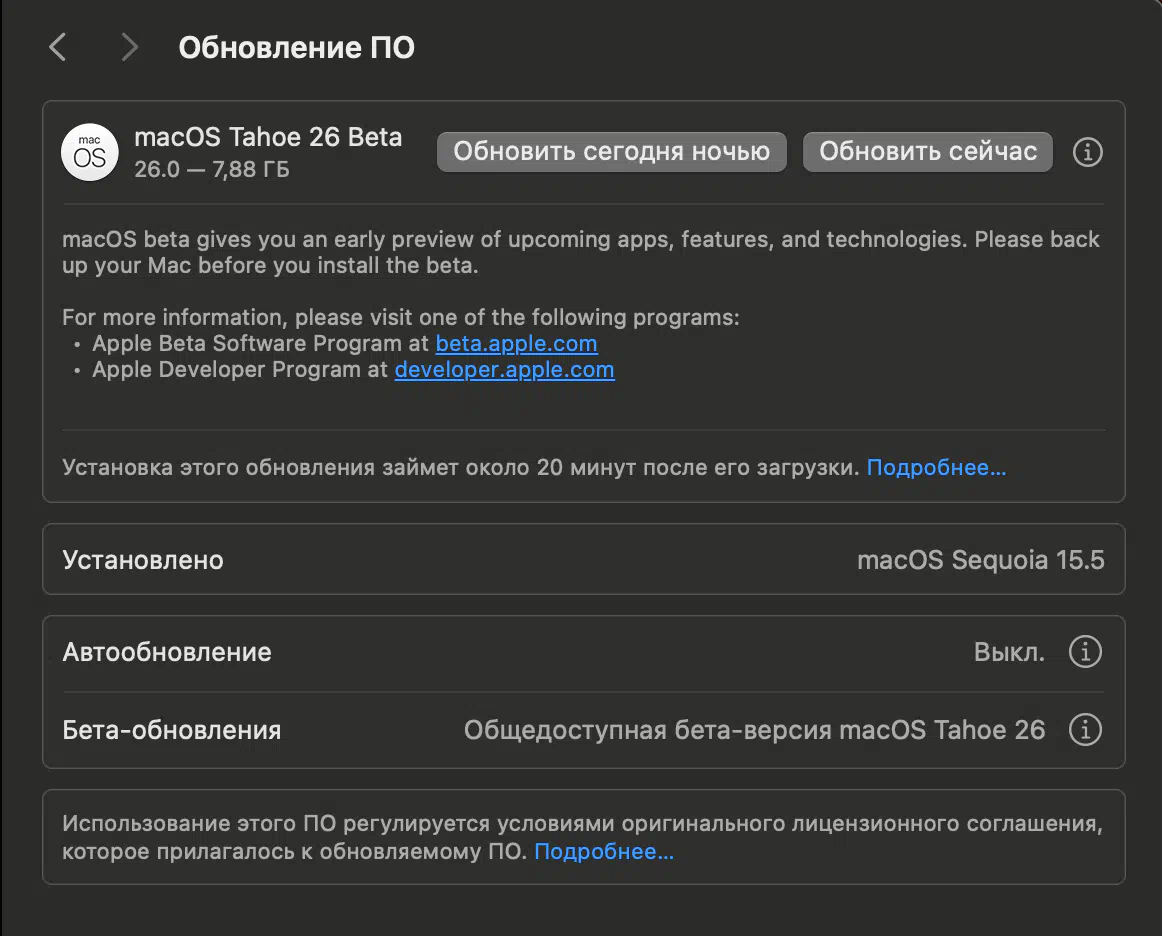Viewport: 1162px width, 936px height.
Task: Click the macOS Sequoia 15.5 value
Action: (x=980, y=560)
